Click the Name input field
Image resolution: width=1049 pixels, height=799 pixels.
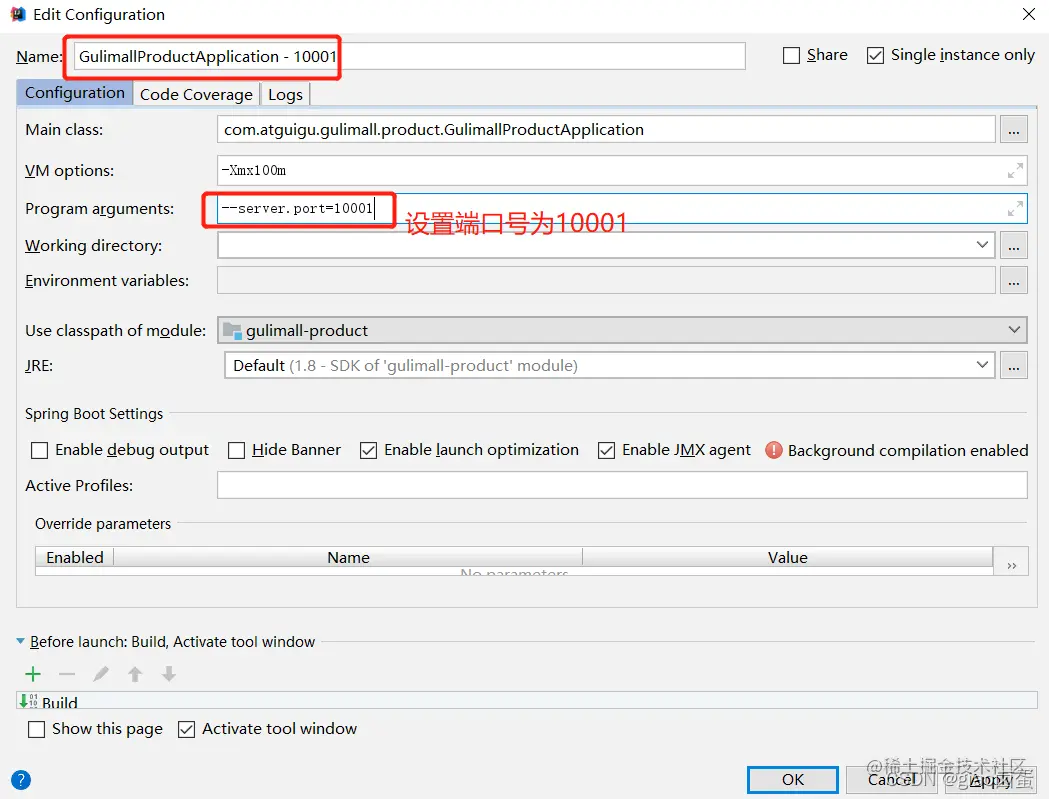pos(409,56)
